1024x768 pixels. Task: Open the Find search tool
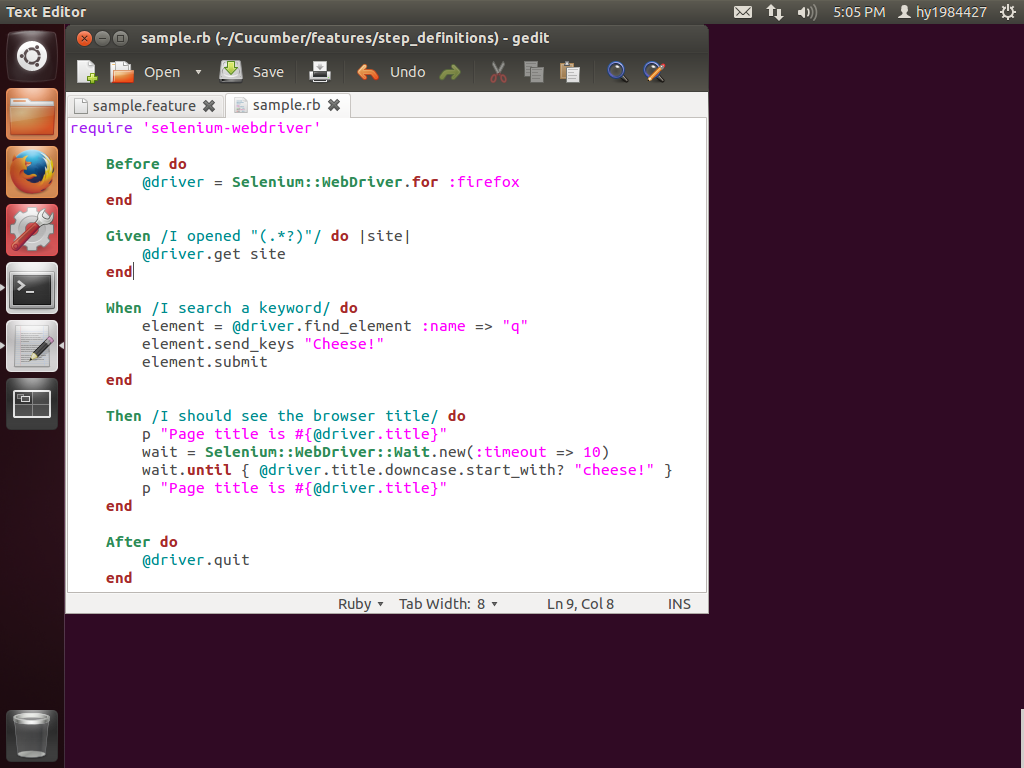tap(617, 72)
